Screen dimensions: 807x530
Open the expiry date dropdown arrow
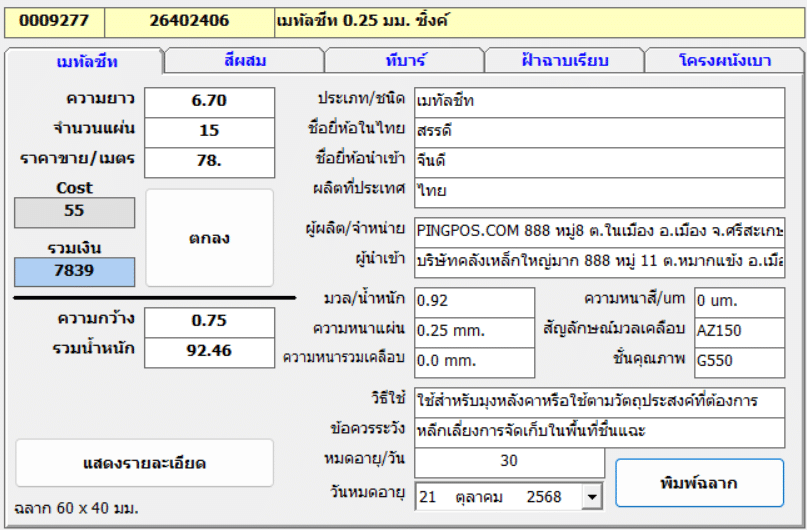[592, 496]
